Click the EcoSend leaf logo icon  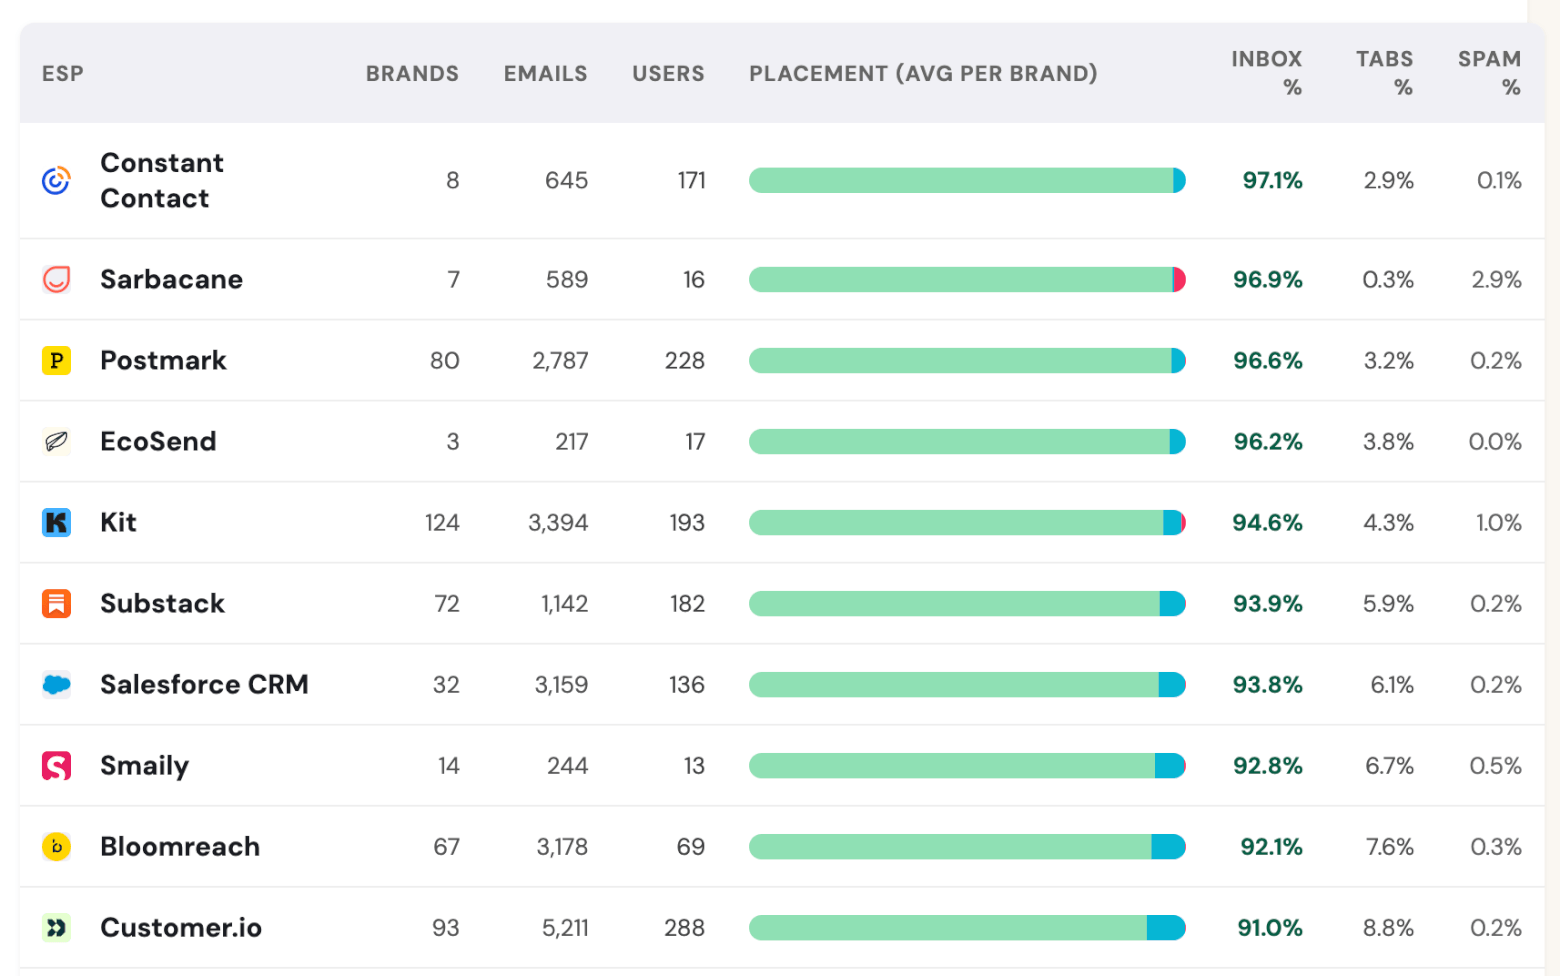click(56, 441)
